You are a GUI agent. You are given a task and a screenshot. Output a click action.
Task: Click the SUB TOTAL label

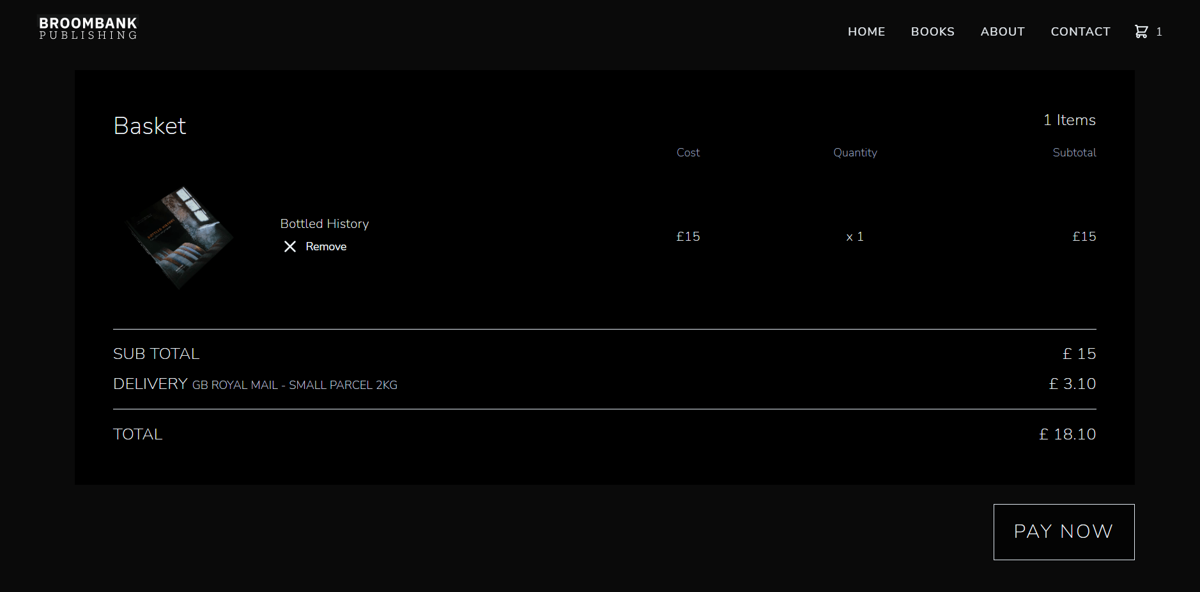pos(156,354)
